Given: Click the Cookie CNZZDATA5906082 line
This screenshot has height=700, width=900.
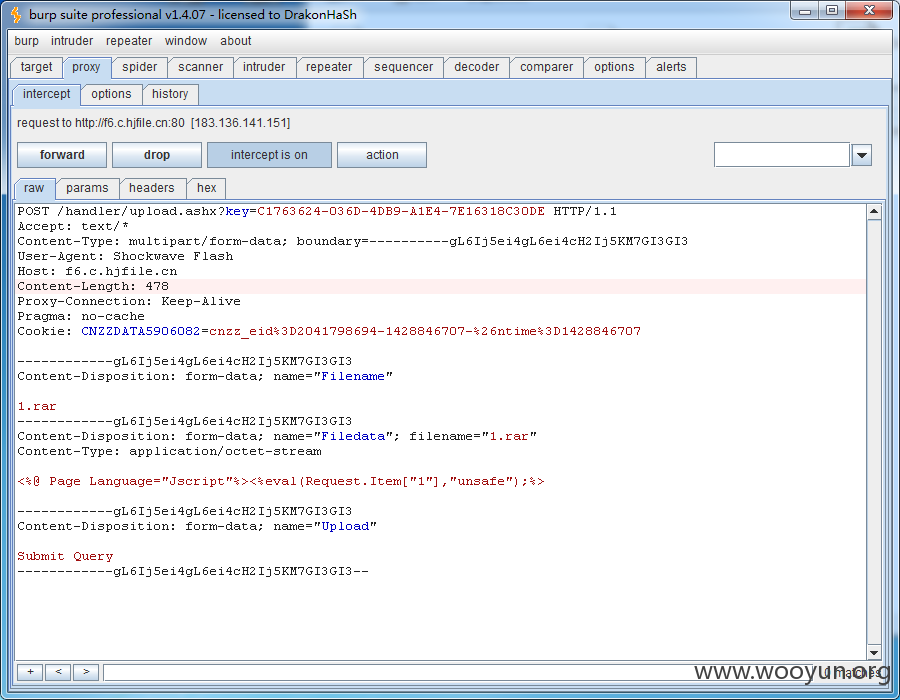Looking at the screenshot, I should (x=329, y=331).
